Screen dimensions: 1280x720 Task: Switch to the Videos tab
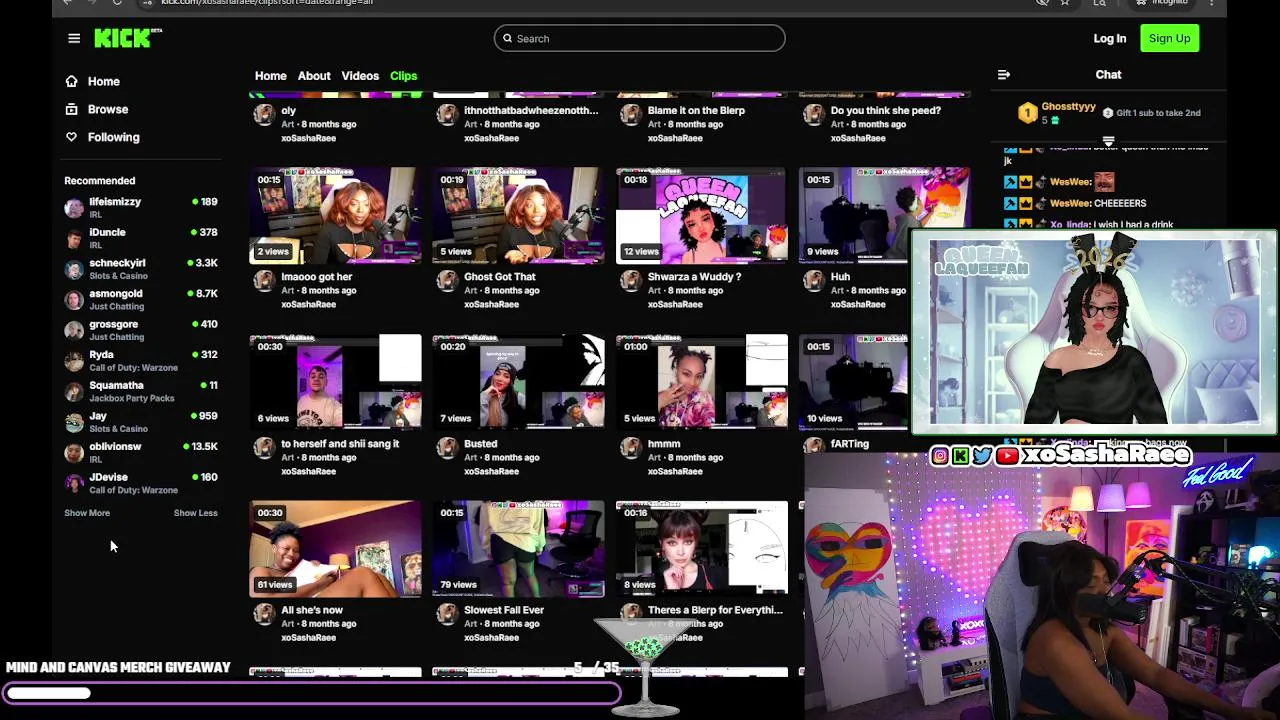pos(360,76)
